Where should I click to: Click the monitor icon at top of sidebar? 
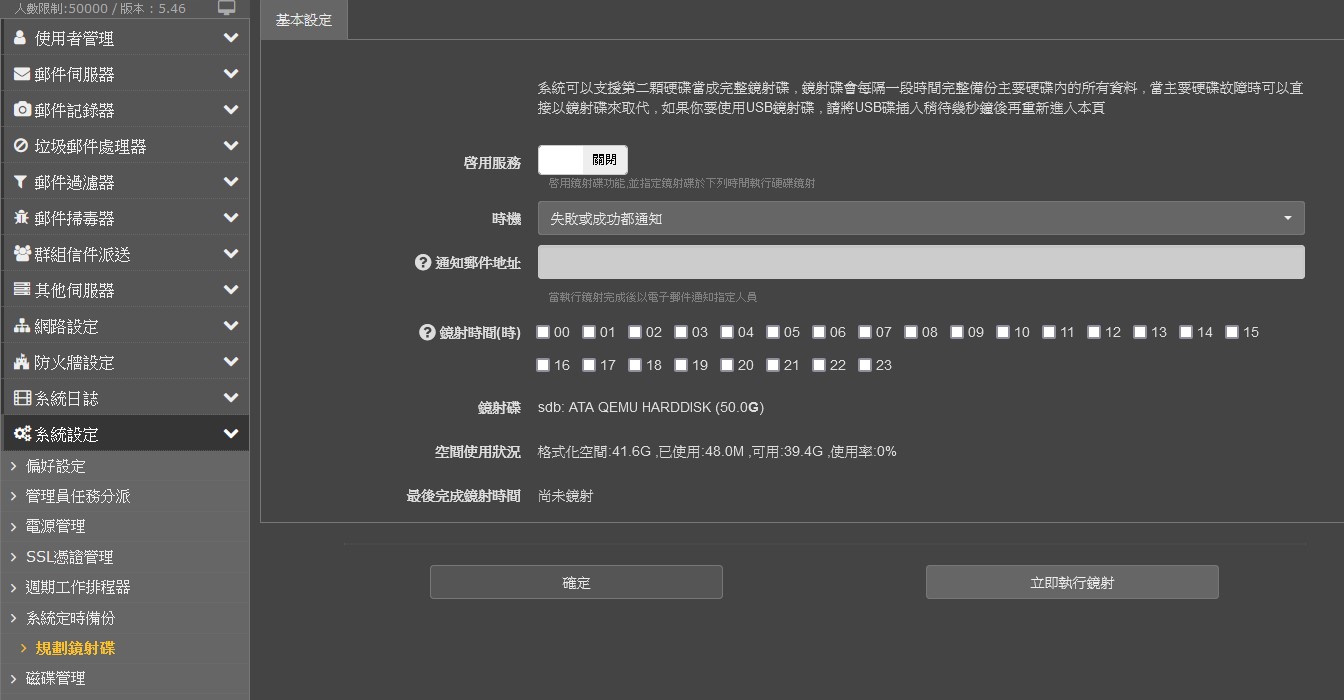[x=227, y=8]
